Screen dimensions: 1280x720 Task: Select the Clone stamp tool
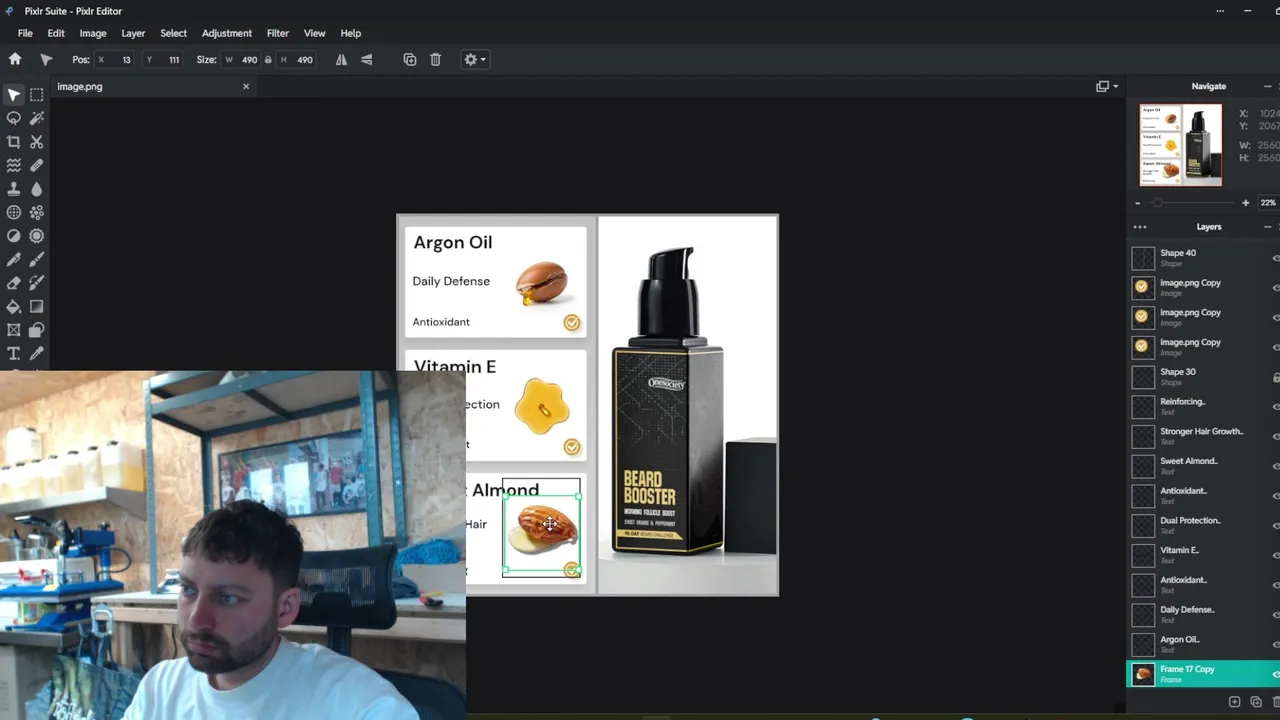pyautogui.click(x=14, y=189)
